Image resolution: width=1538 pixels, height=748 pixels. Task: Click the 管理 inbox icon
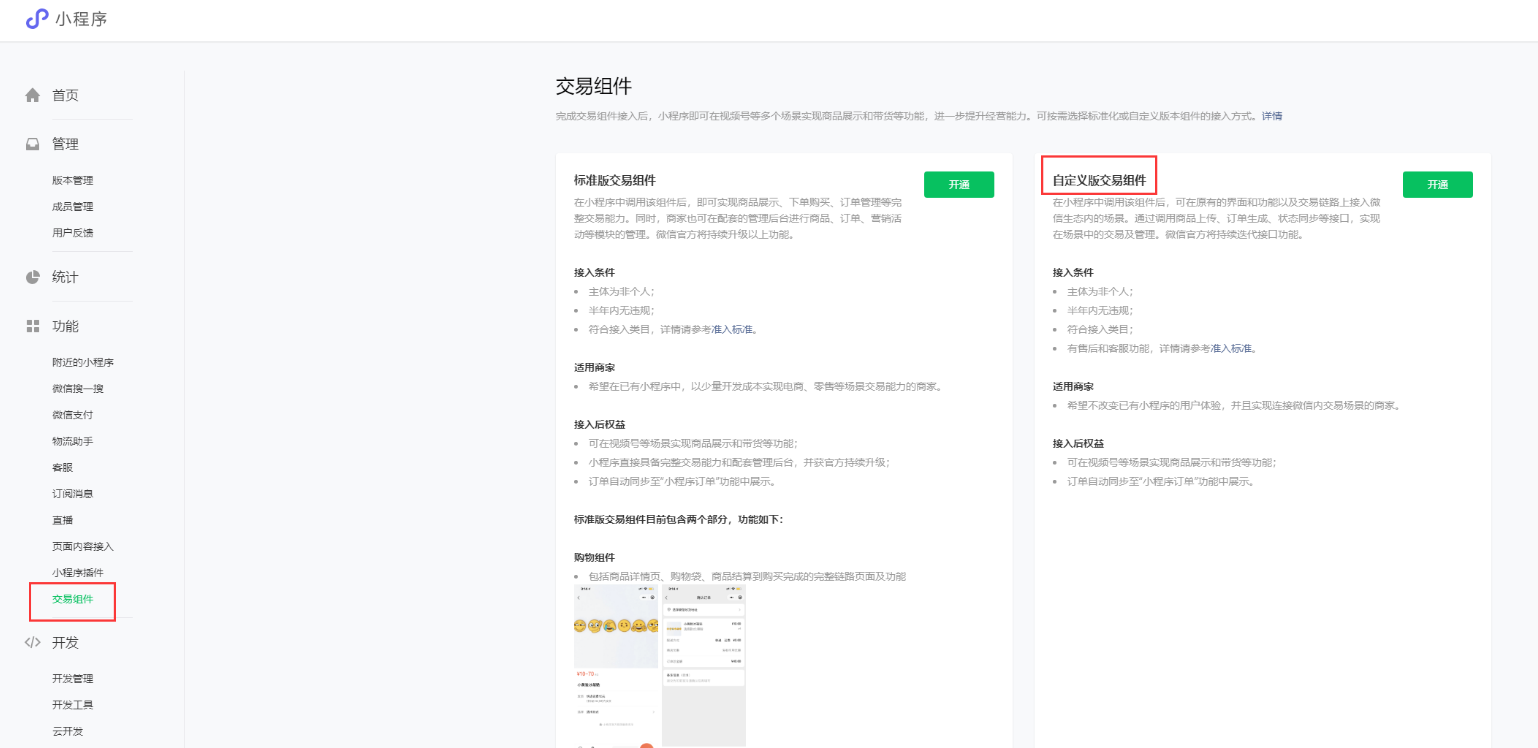tap(33, 144)
